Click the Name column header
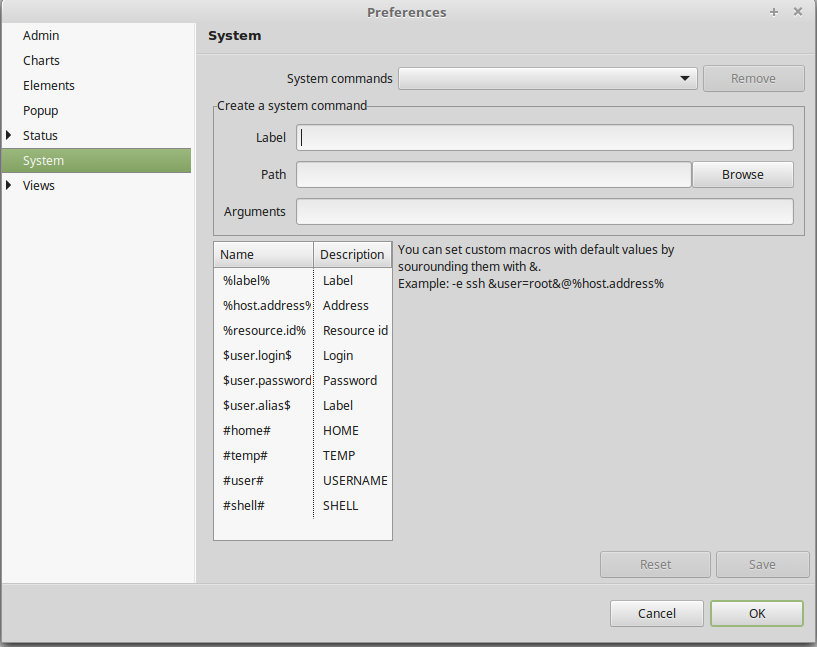The width and height of the screenshot is (817, 647). (262, 254)
